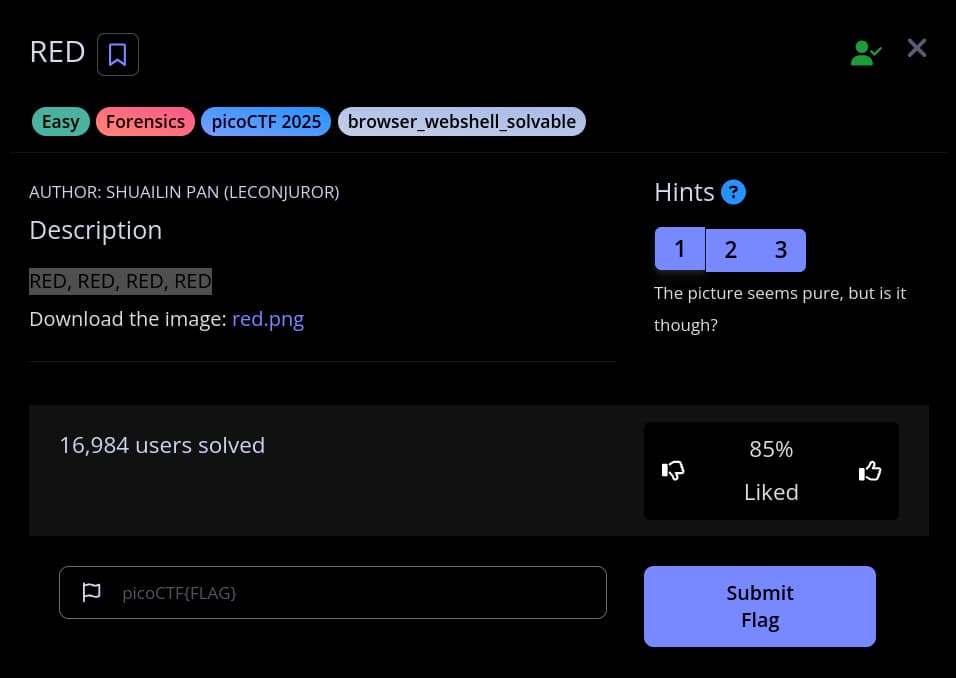This screenshot has width=956, height=678.
Task: Click the highlighted RED, RED description text
Action: pyautogui.click(x=120, y=281)
